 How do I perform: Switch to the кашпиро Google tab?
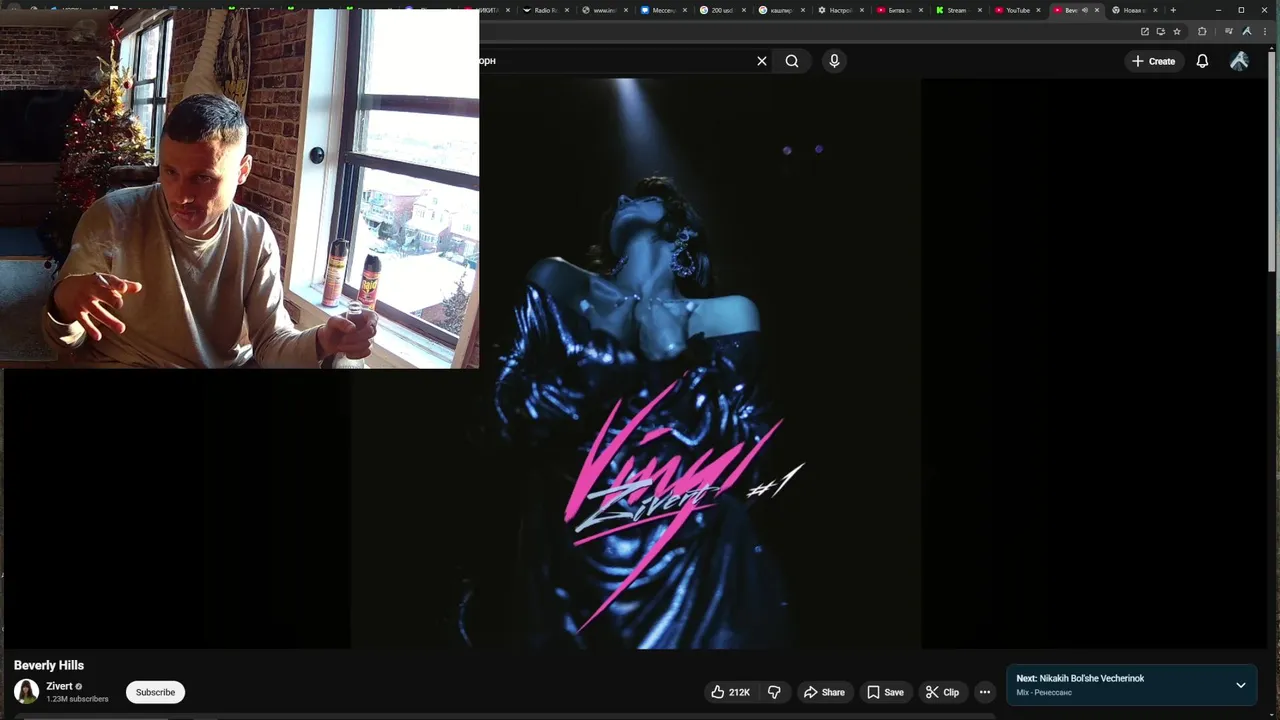(781, 10)
